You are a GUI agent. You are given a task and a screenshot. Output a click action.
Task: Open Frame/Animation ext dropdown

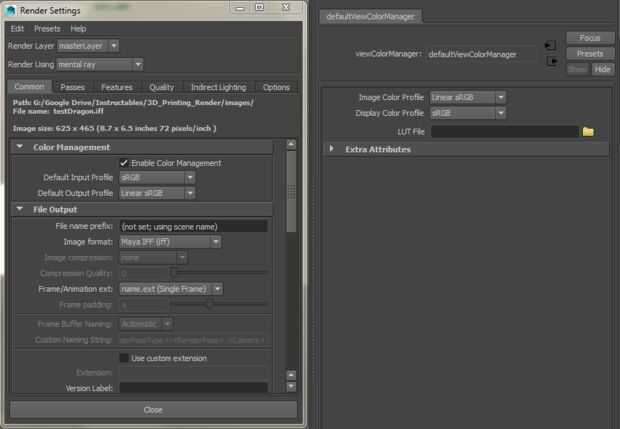[x=171, y=289]
